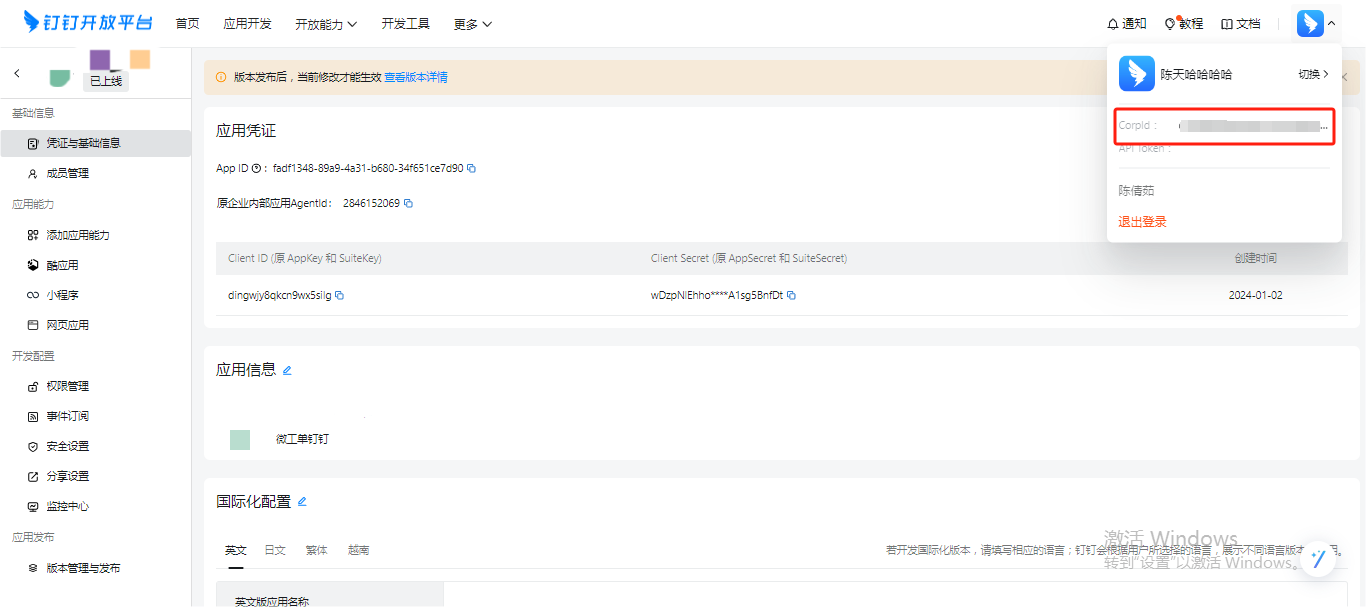Screen dimensions: 1366x607
Task: Click the 添加应用能力 grid icon
Action: click(x=33, y=235)
